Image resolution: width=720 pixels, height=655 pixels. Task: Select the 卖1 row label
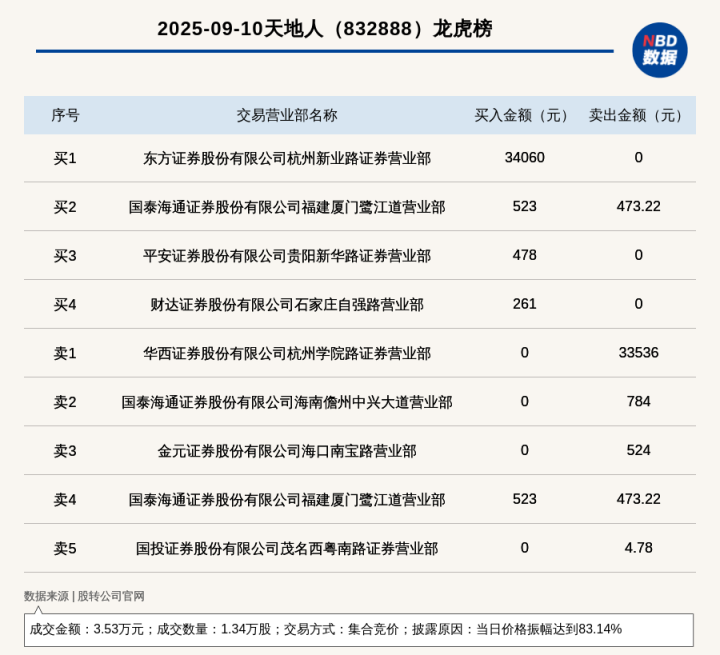(x=65, y=353)
